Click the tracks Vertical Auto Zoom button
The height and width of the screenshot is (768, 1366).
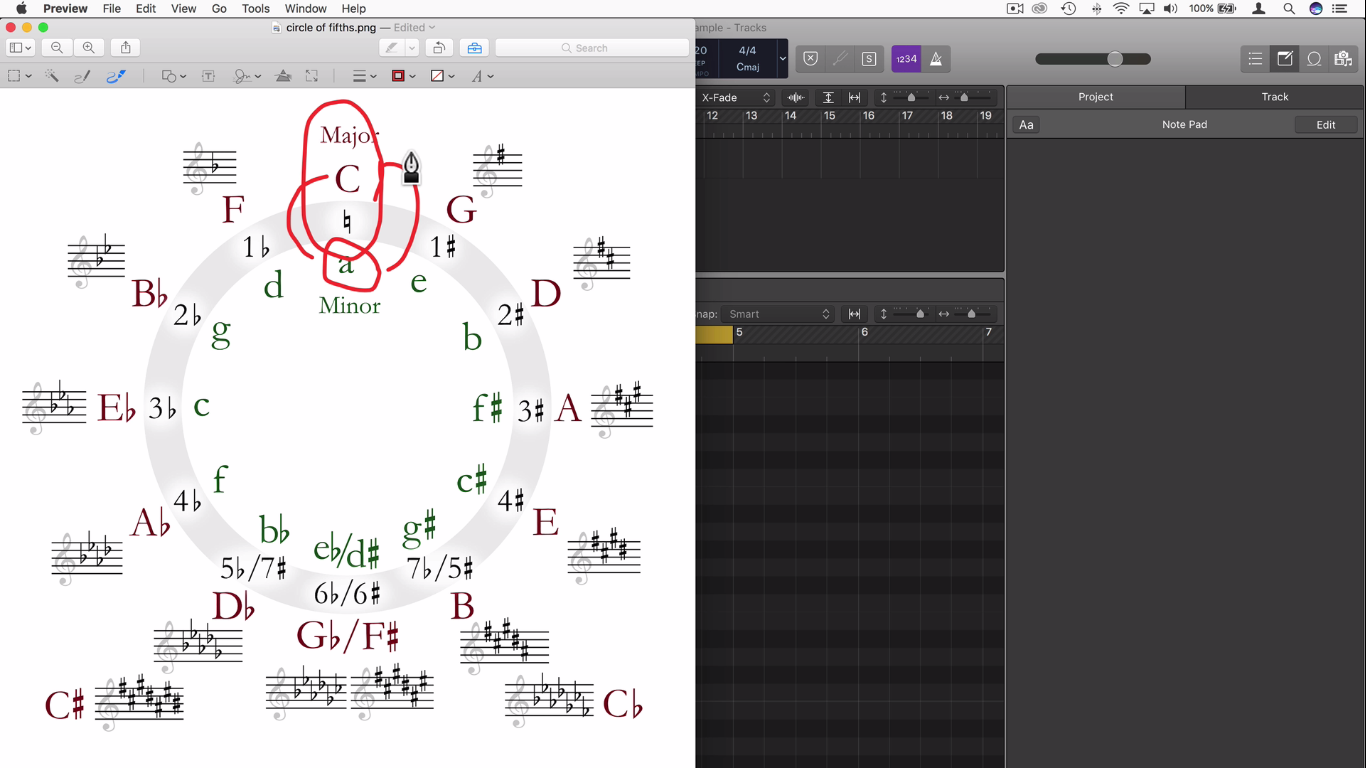pos(828,97)
